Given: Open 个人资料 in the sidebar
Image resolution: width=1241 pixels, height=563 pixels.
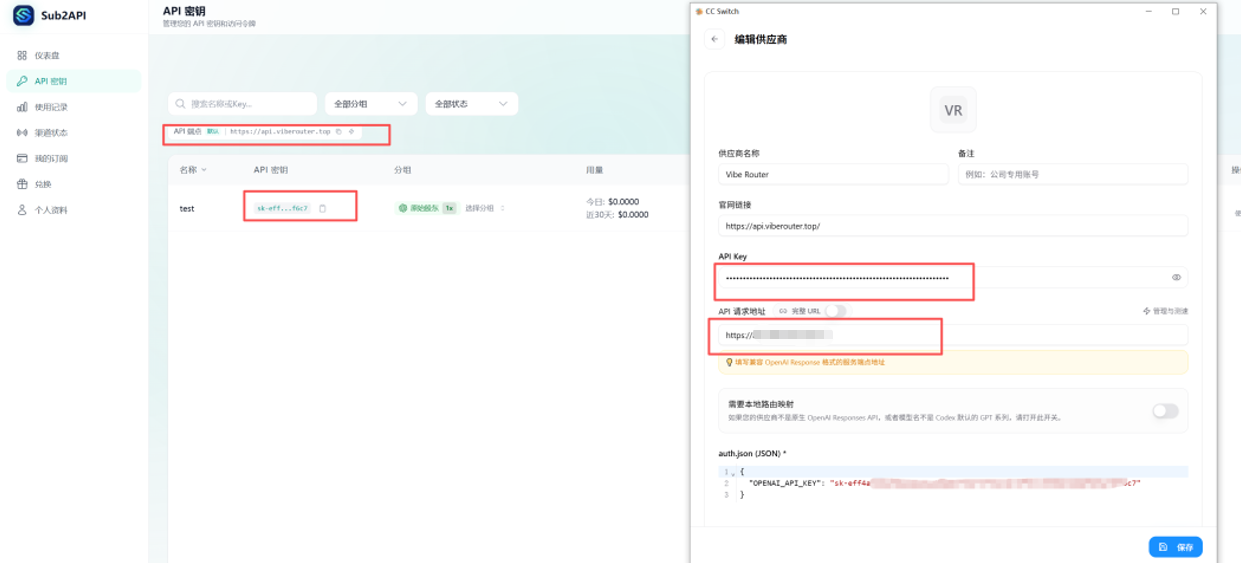Looking at the screenshot, I should pos(74,210).
